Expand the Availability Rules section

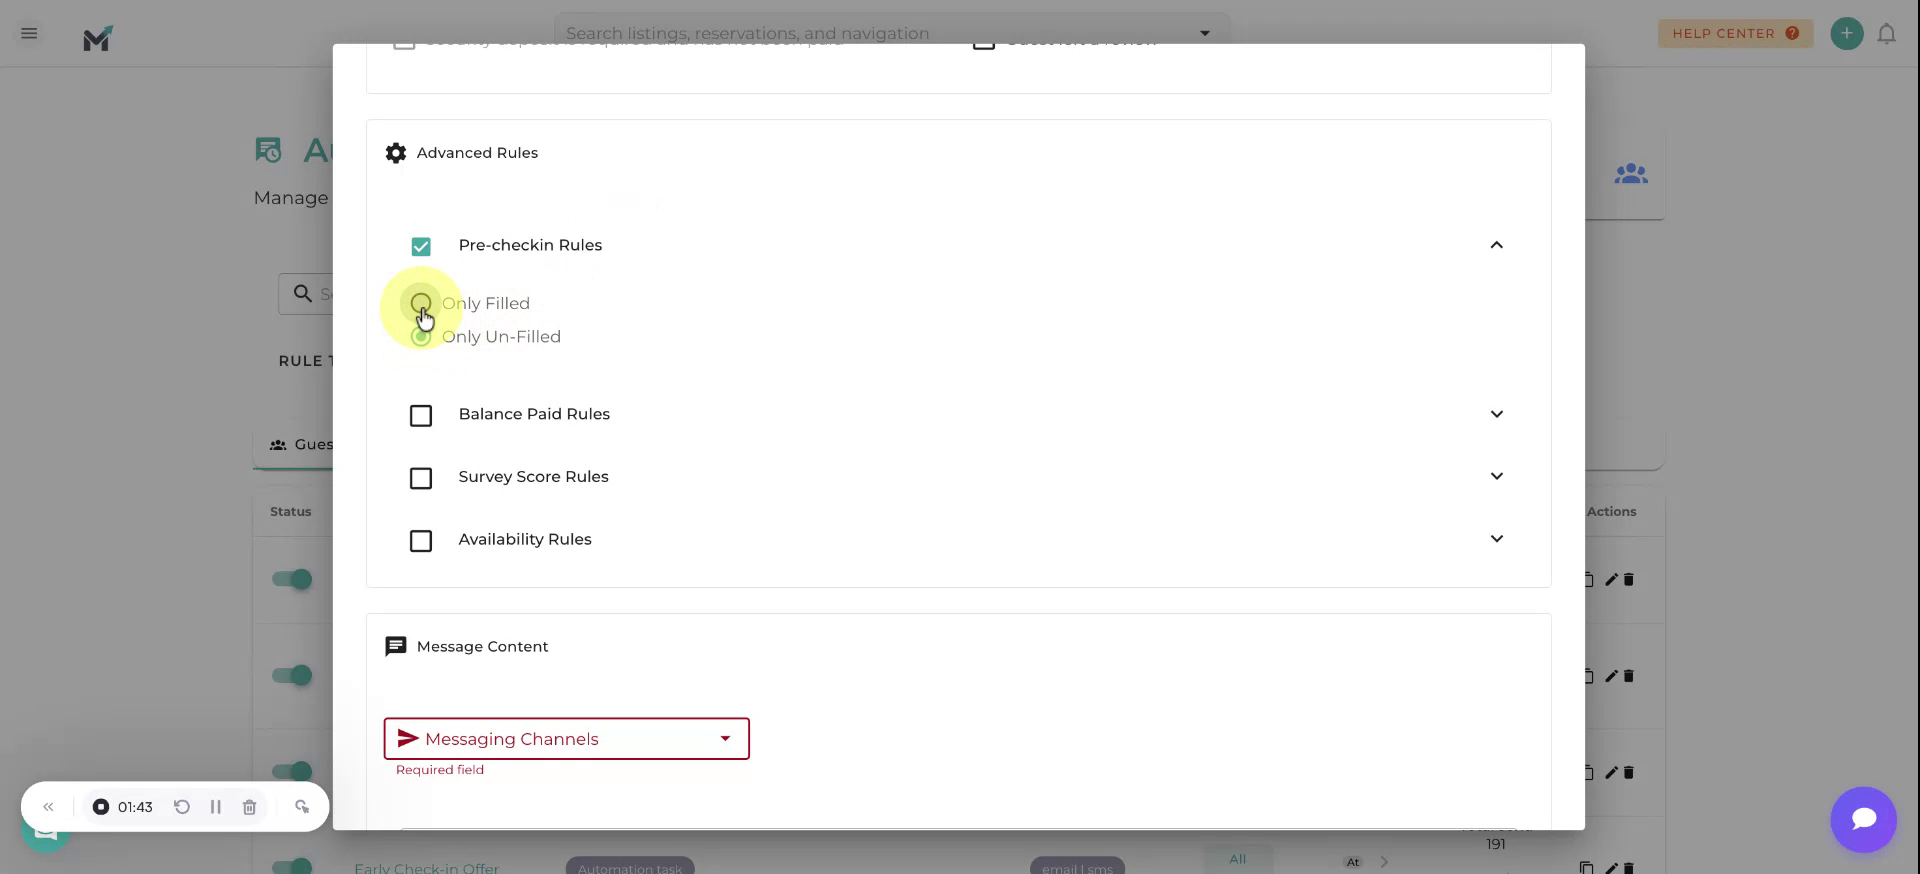(1496, 539)
